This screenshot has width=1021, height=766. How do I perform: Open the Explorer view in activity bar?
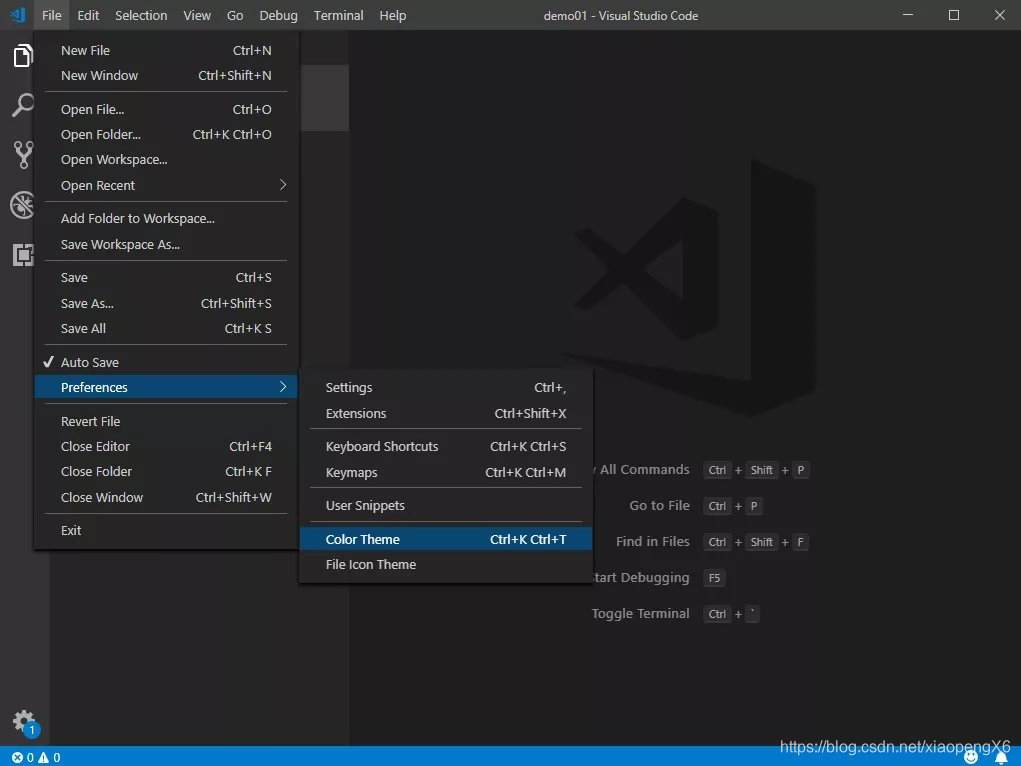[x=23, y=56]
